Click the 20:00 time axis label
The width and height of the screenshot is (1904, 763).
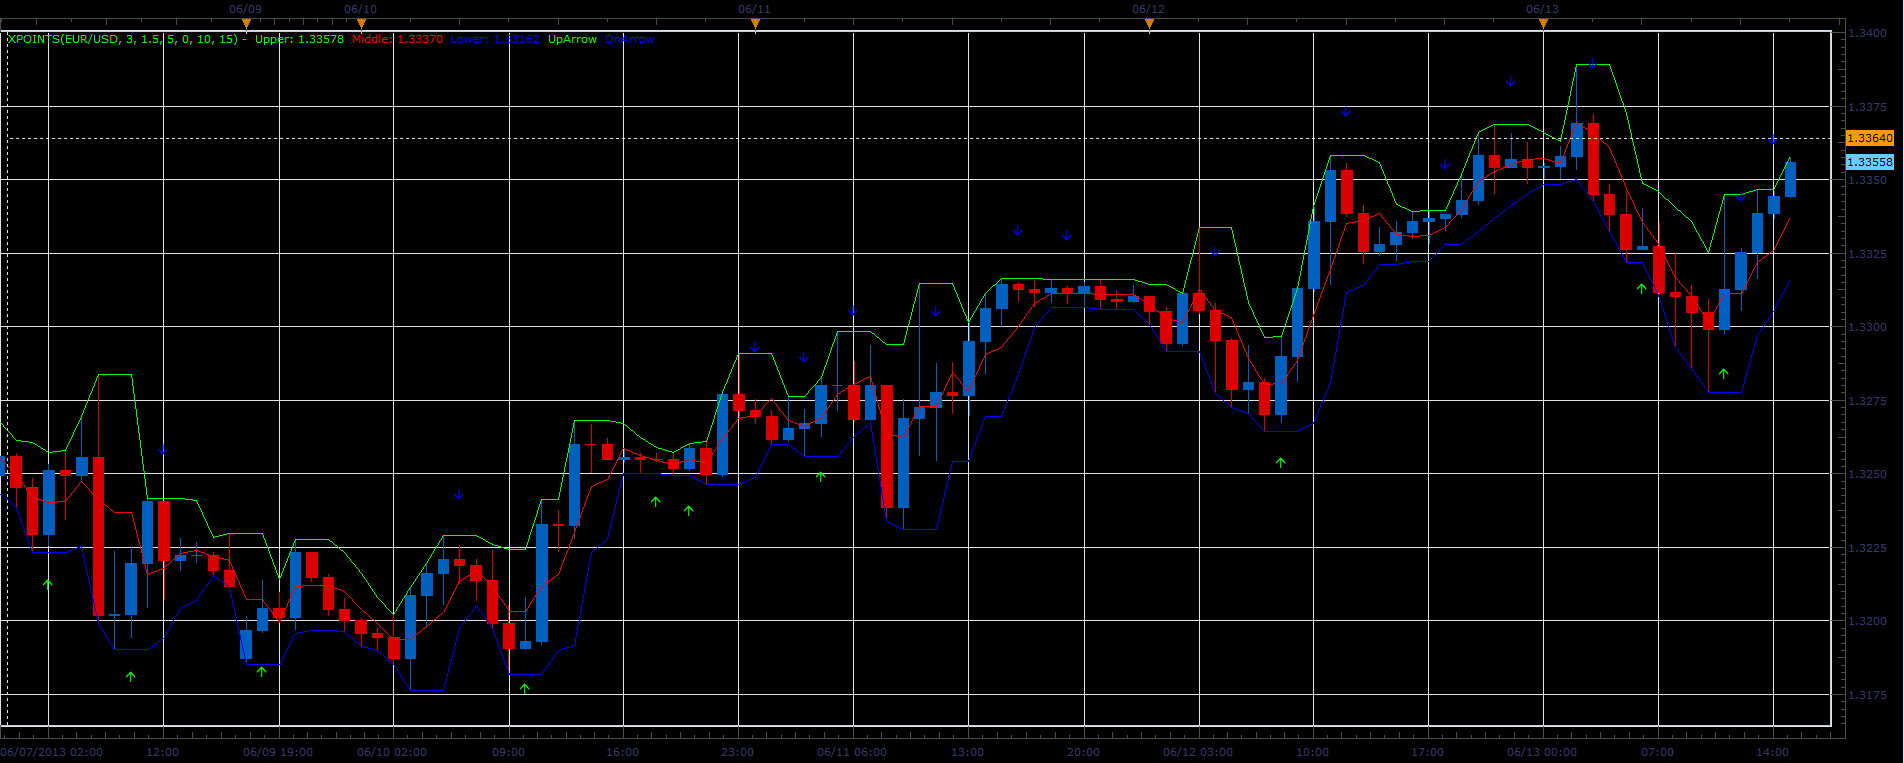[x=1083, y=752]
